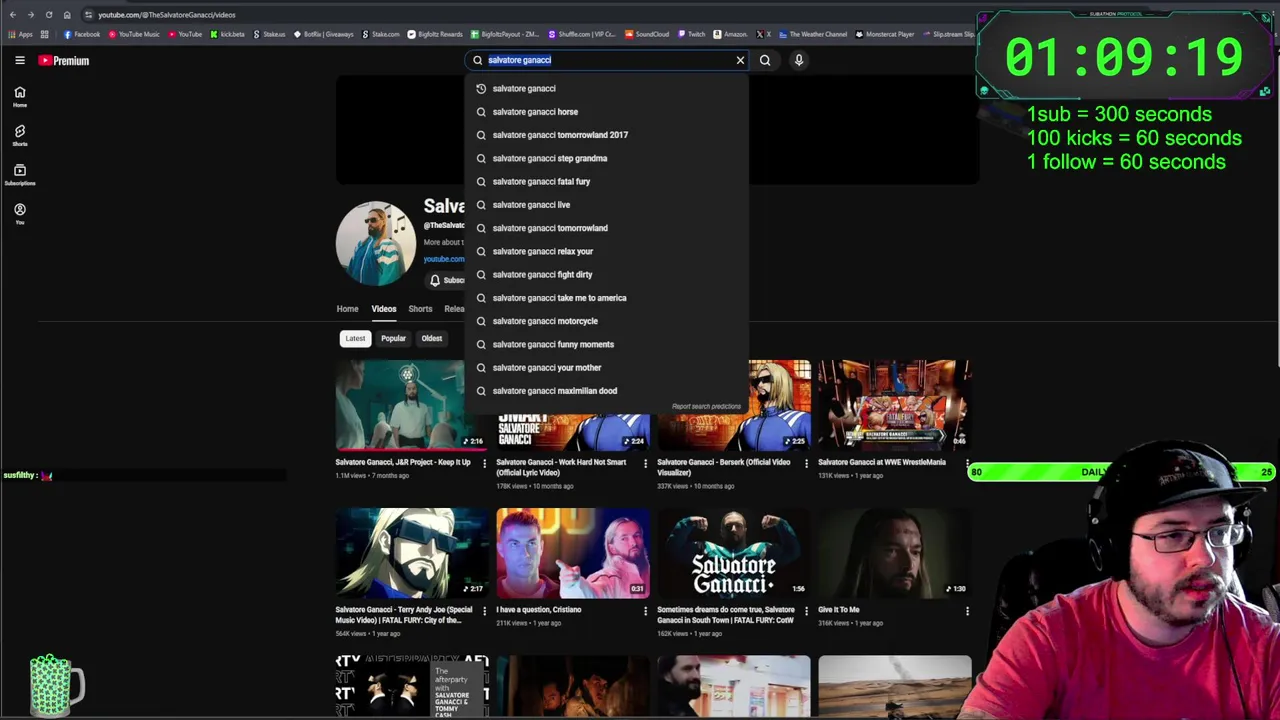Open the kick.beta bookmark
Viewport: 1280px width, 720px height.
pos(228,34)
